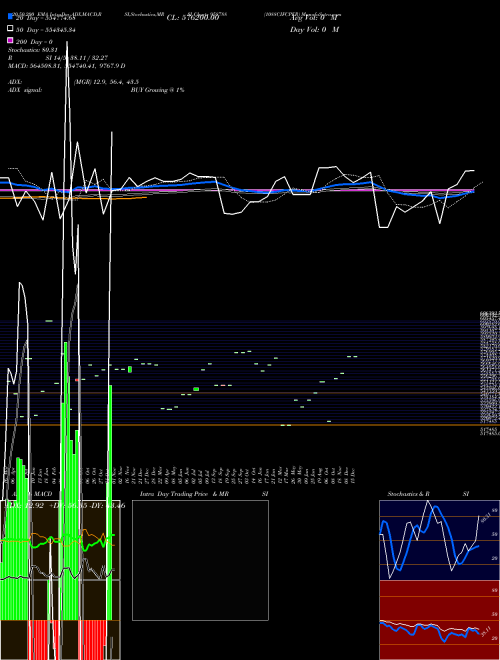Open the blue Stochastics chart panel
The height and width of the screenshot is (660, 500).
[439, 540]
